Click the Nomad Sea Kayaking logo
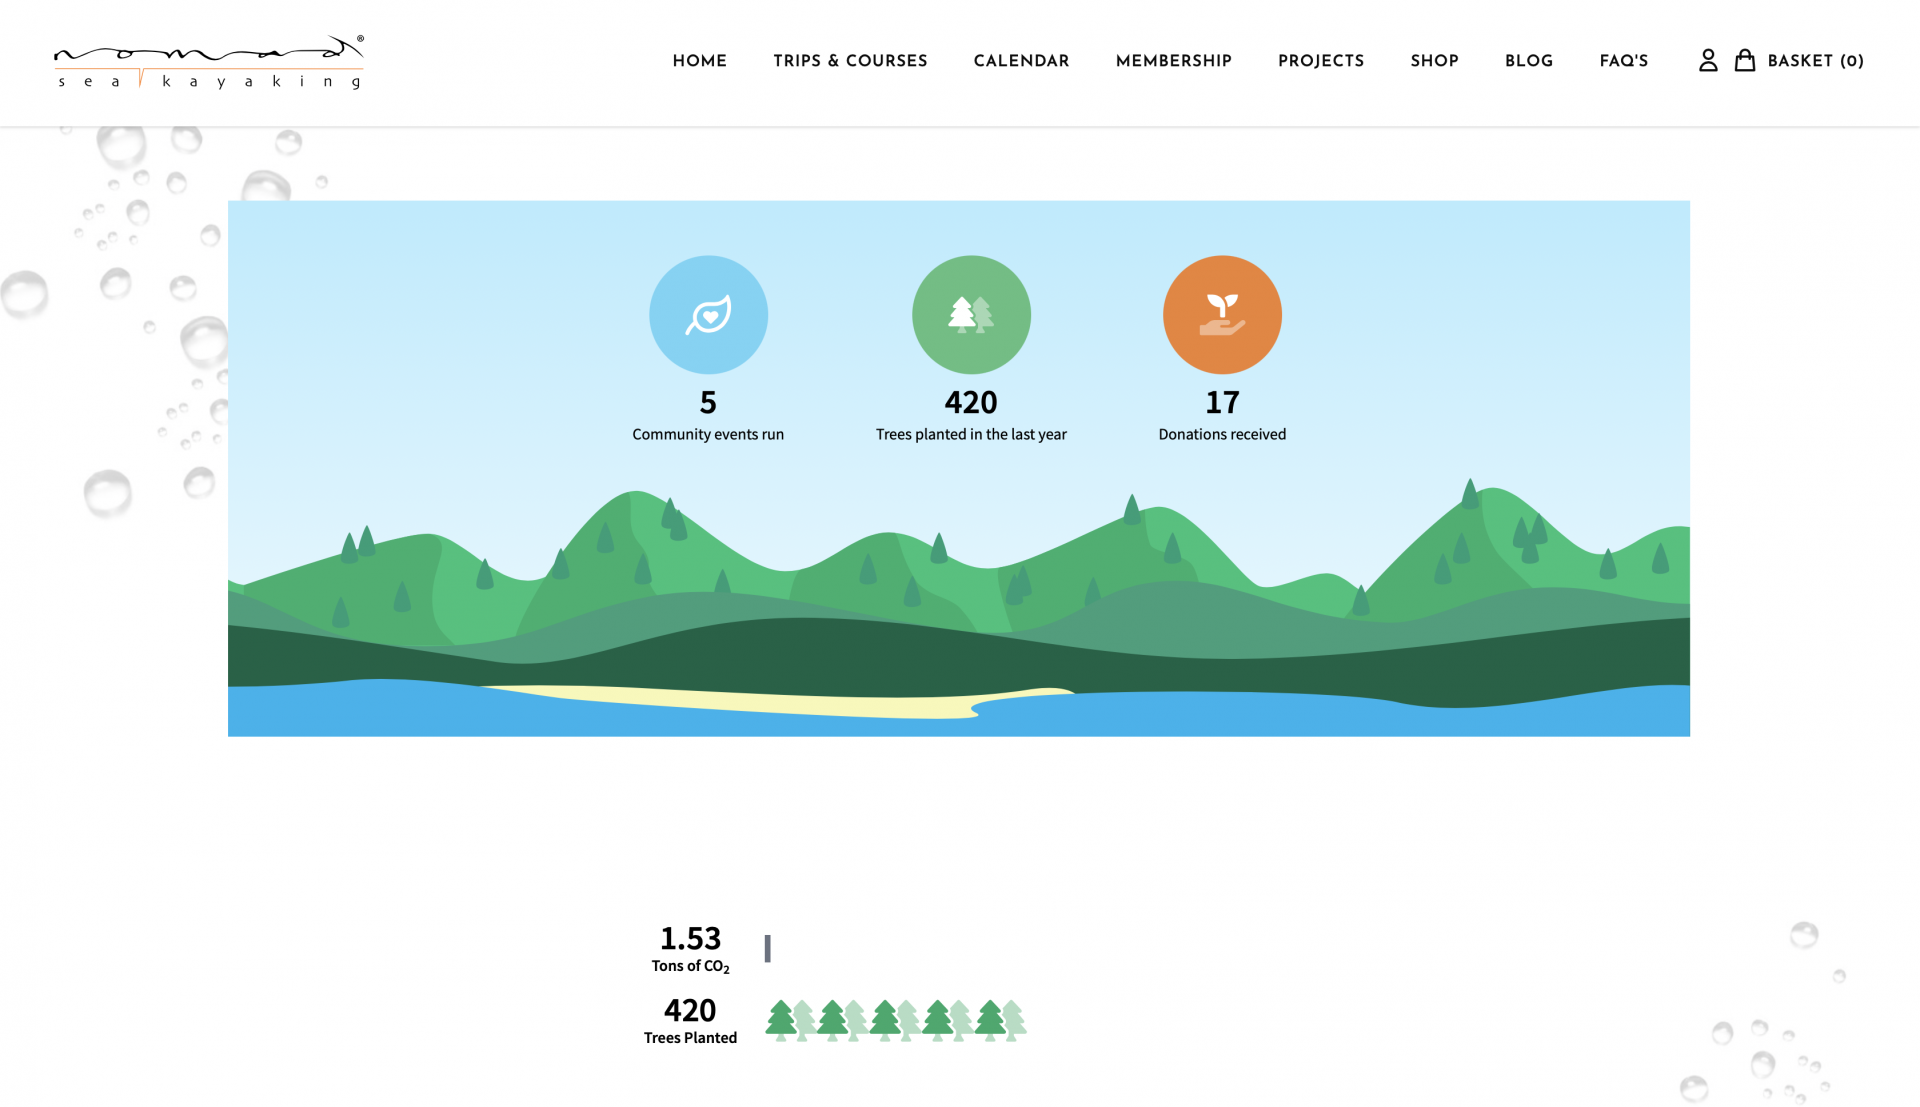This screenshot has width=1920, height=1107. (209, 62)
